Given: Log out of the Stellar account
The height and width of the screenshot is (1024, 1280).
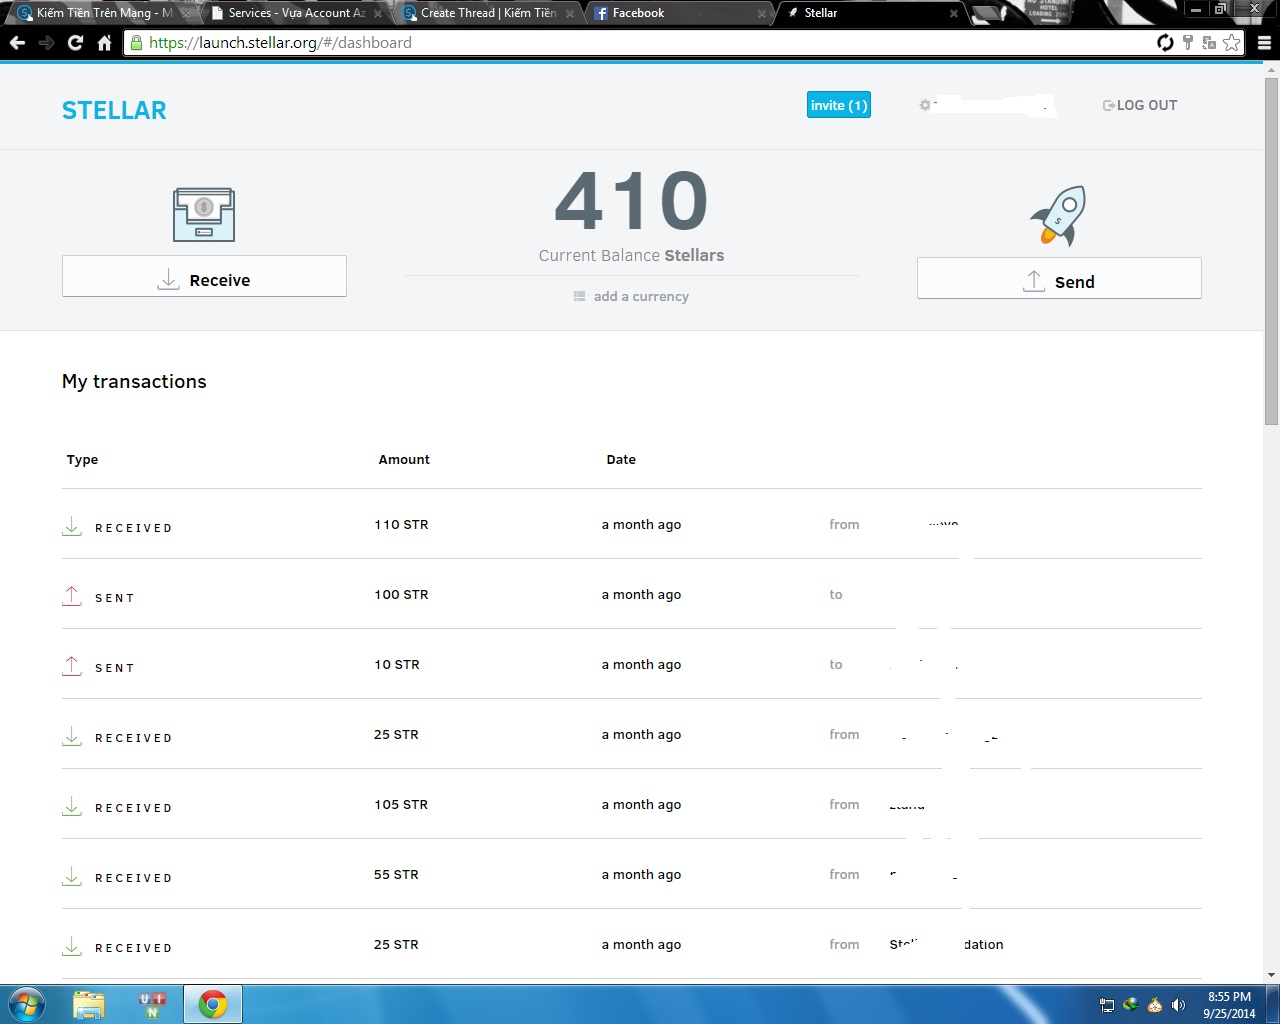Looking at the screenshot, I should pyautogui.click(x=1140, y=105).
